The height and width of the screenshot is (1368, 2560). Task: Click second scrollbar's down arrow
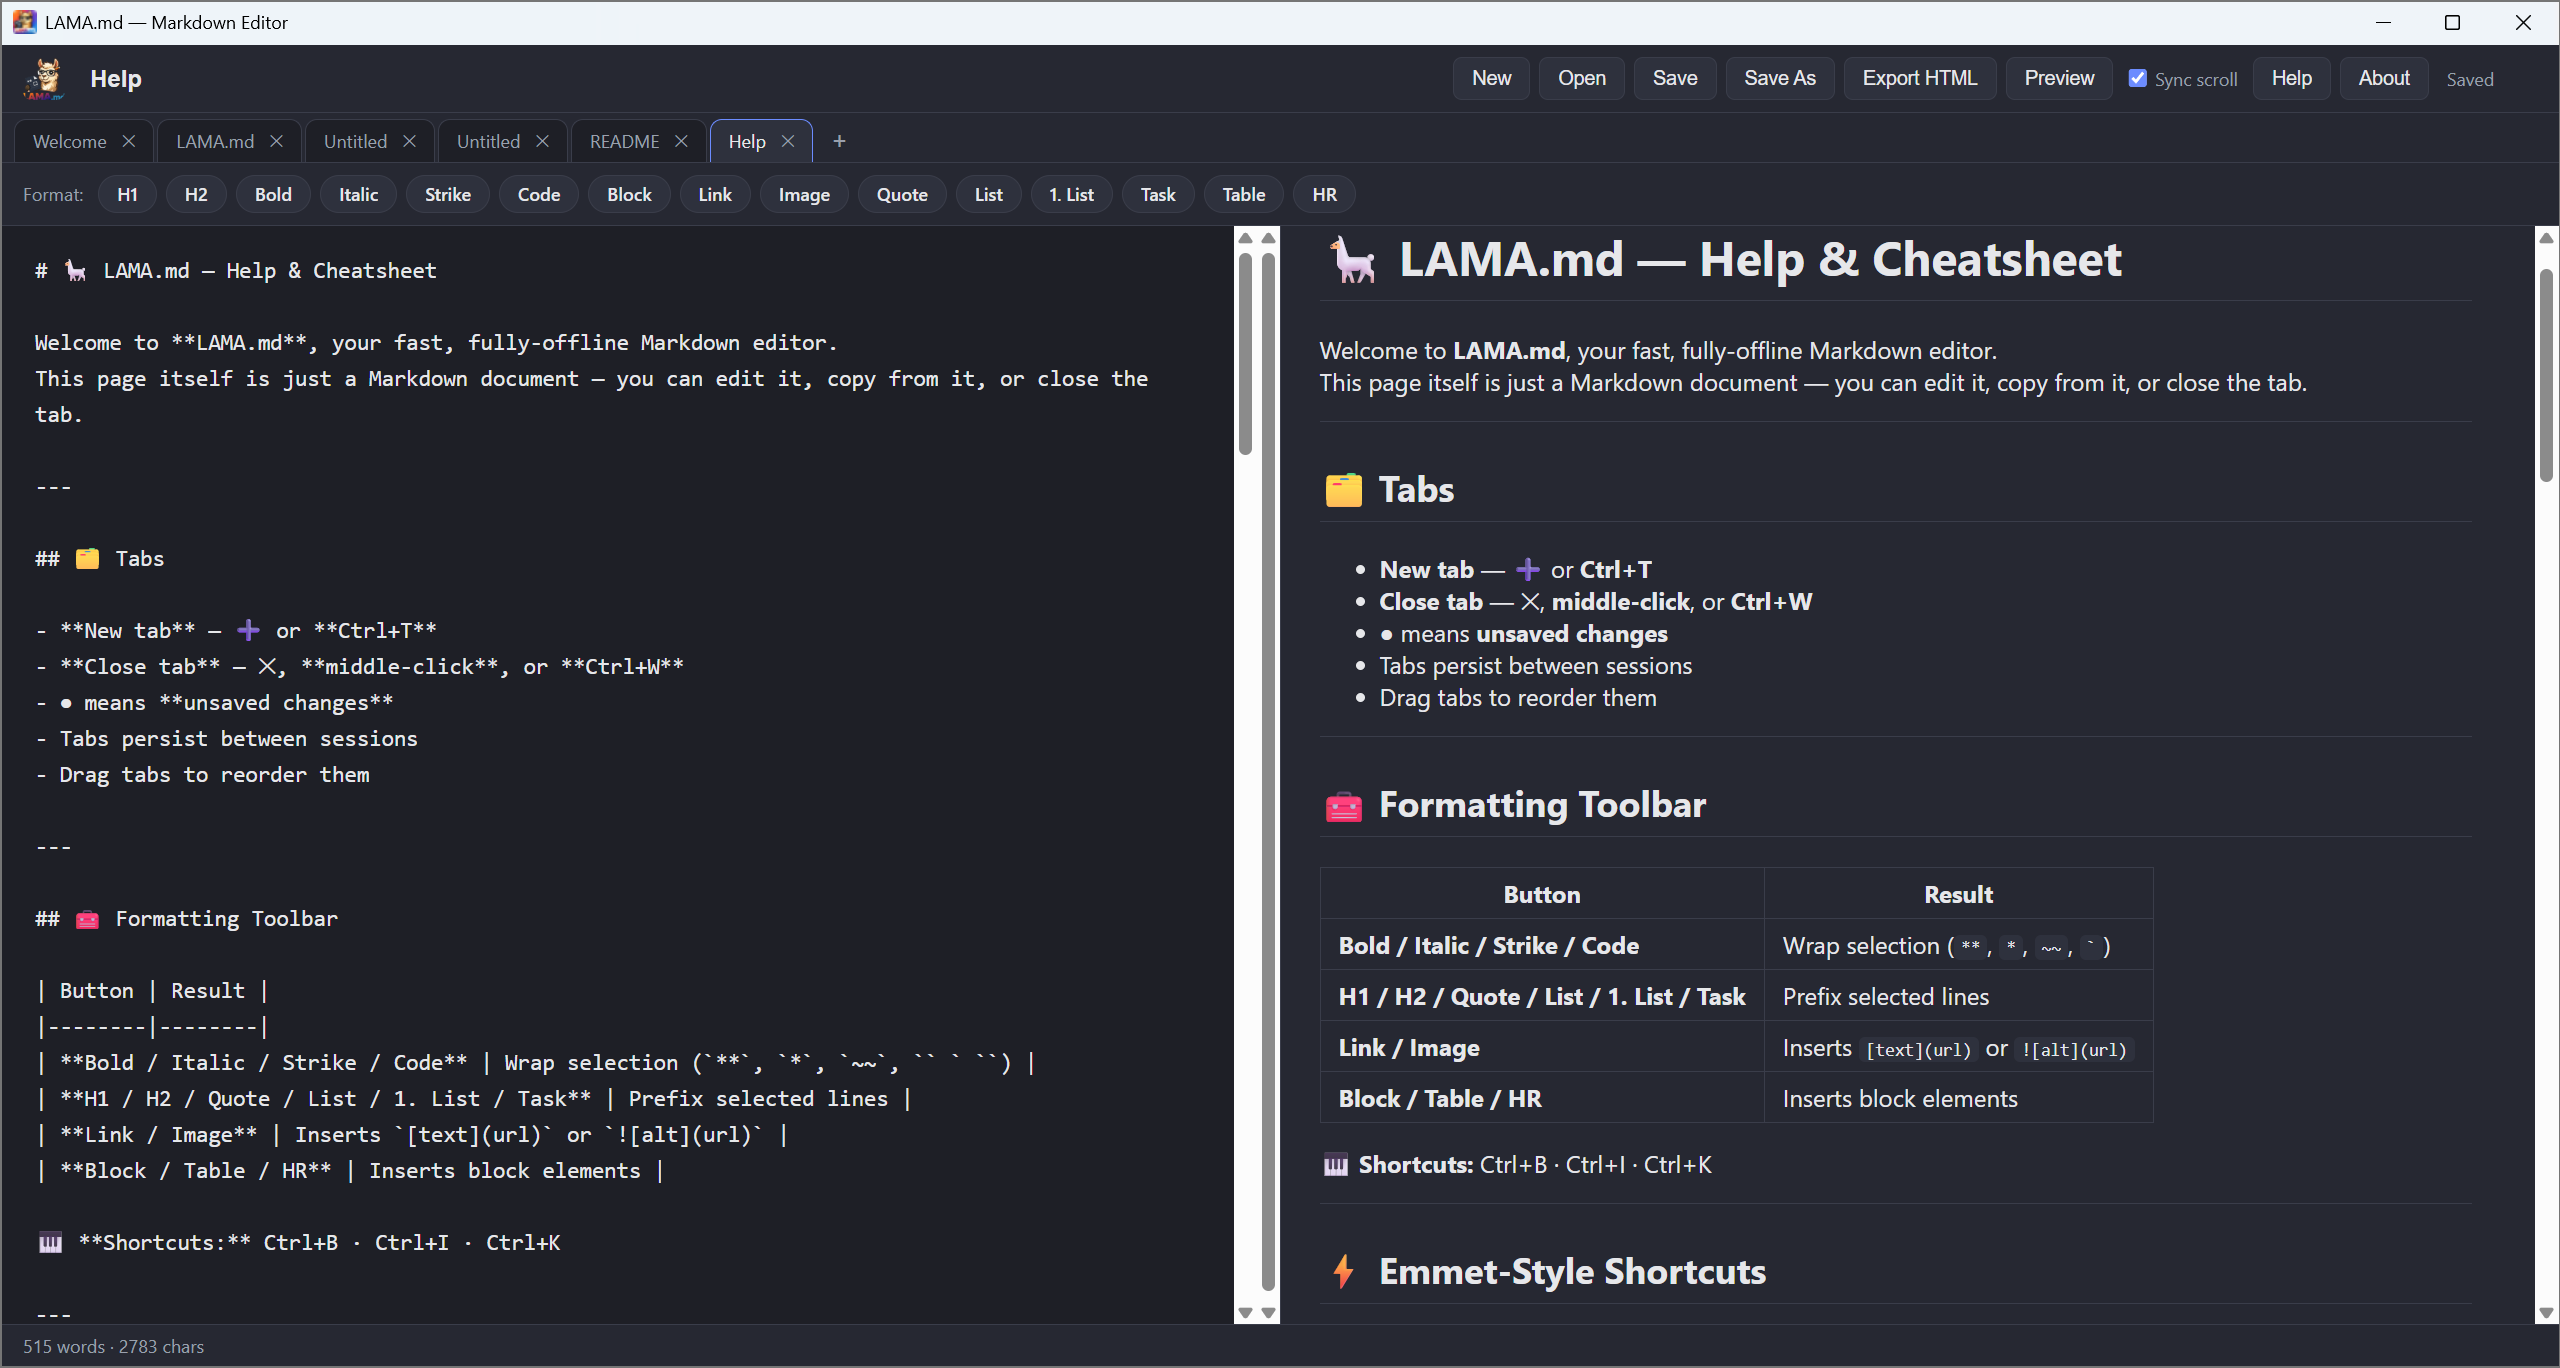(x=1269, y=1312)
